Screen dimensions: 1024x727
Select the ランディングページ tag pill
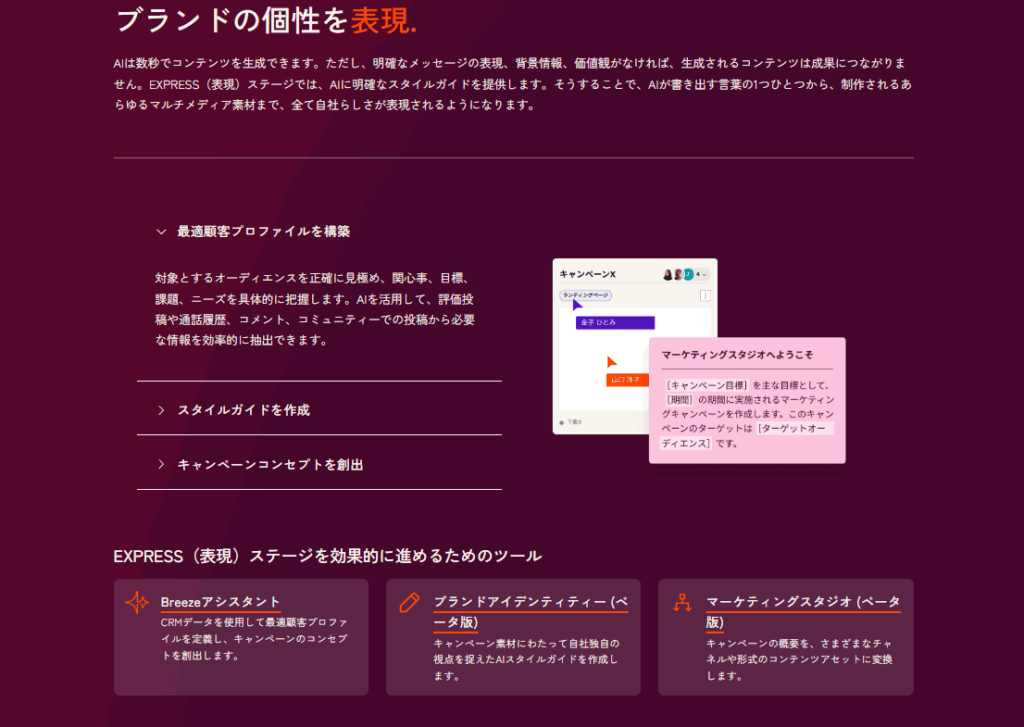point(586,295)
